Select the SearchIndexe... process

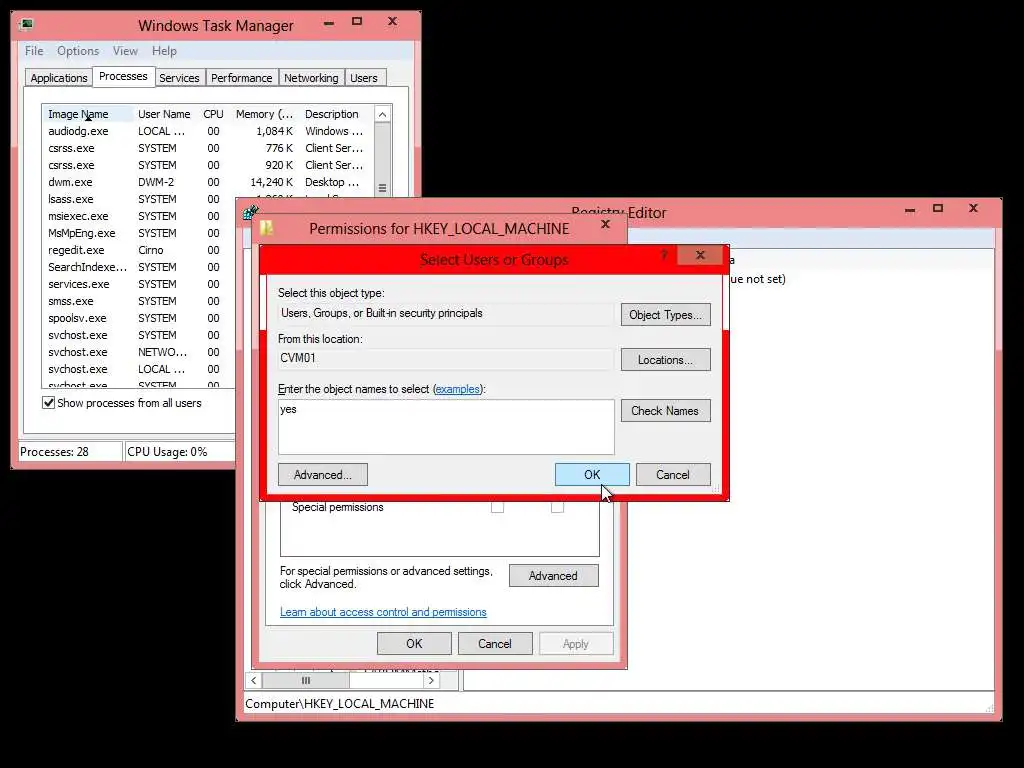(x=88, y=267)
